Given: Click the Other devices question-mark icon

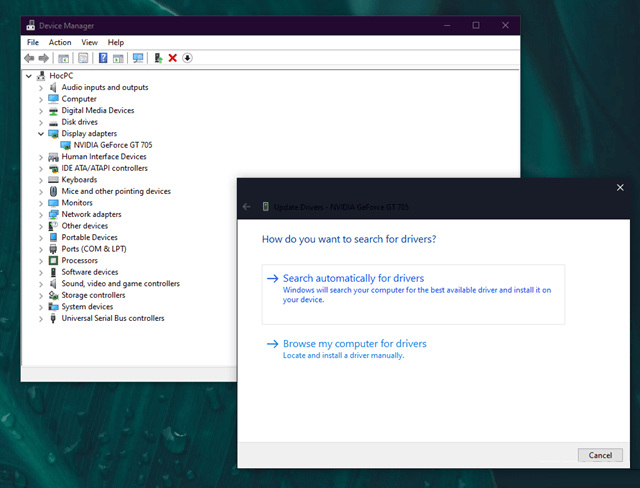Looking at the screenshot, I should (53, 226).
